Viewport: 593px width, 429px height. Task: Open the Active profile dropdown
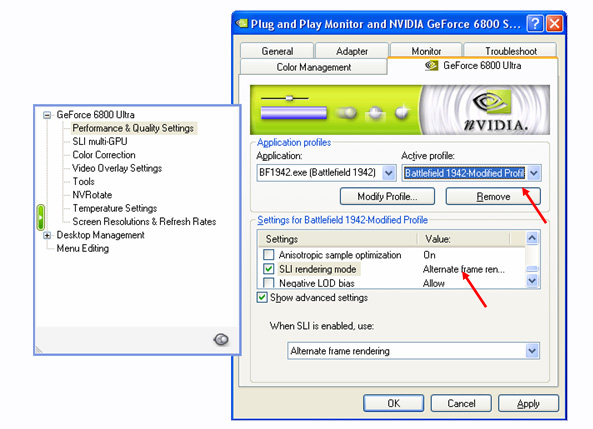534,173
